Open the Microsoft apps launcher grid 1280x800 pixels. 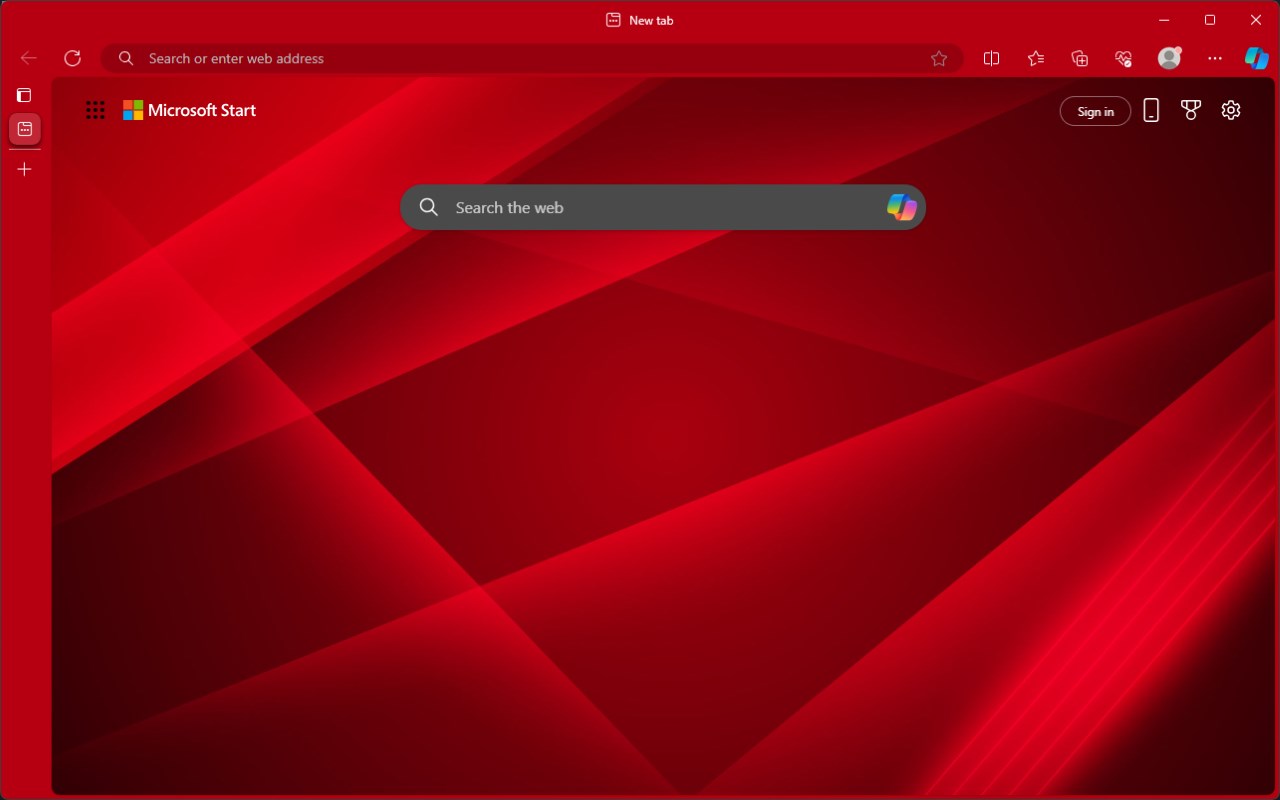coord(95,110)
